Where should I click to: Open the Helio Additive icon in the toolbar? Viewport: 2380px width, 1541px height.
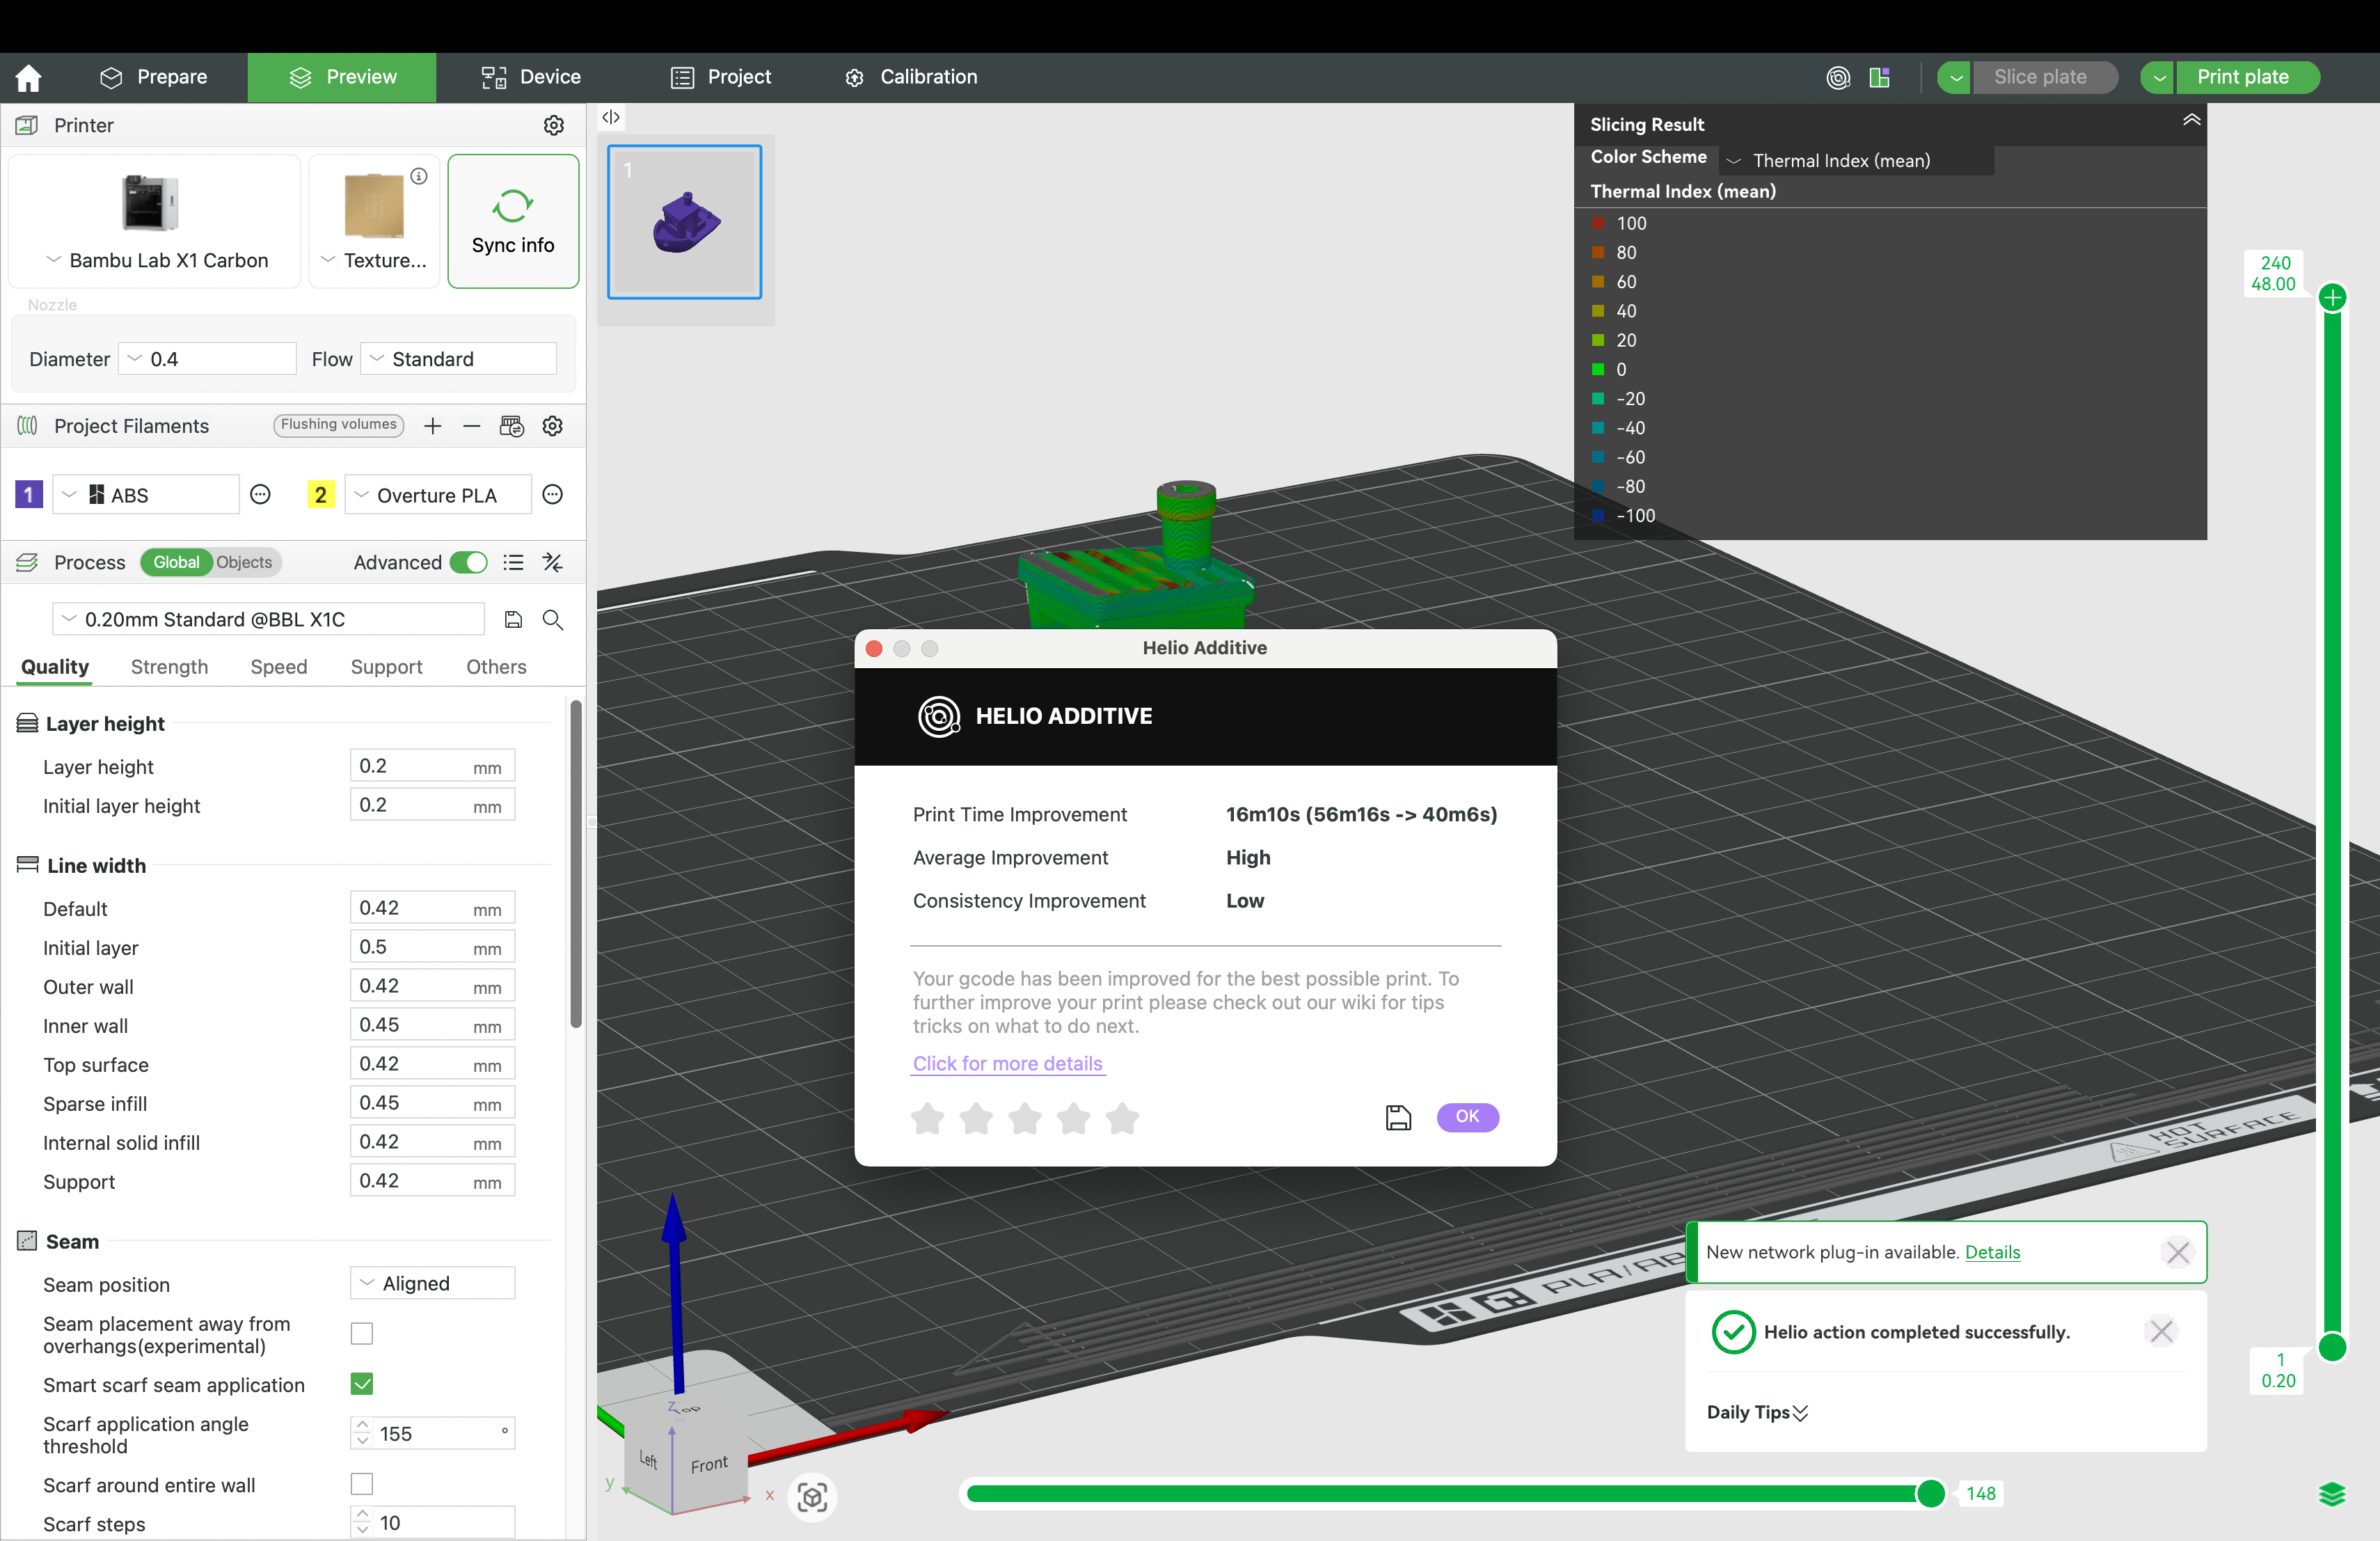click(x=1838, y=77)
